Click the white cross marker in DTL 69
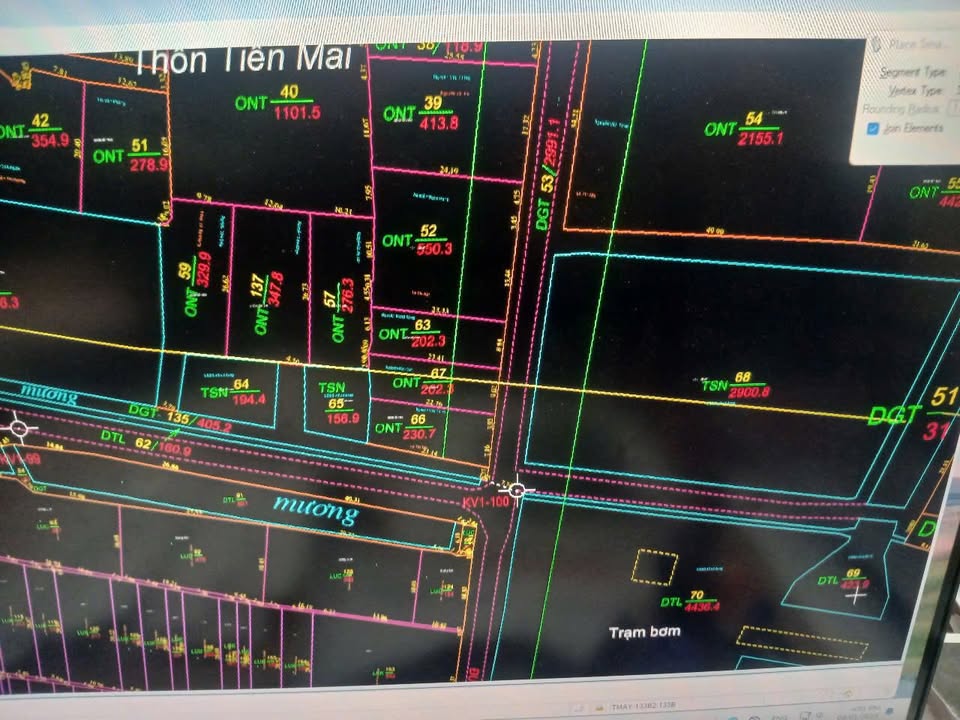The image size is (960, 720). pyautogui.click(x=856, y=596)
